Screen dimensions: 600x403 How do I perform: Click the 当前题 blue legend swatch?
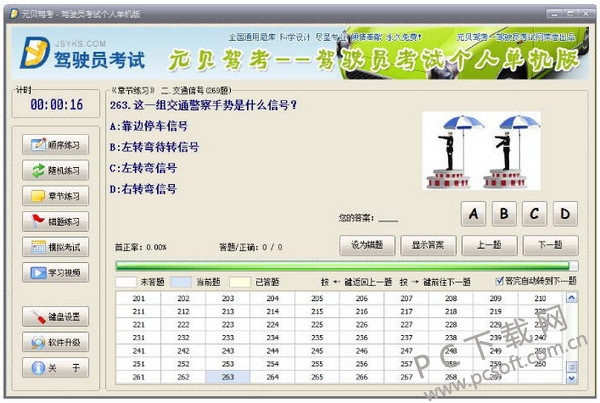(x=181, y=282)
